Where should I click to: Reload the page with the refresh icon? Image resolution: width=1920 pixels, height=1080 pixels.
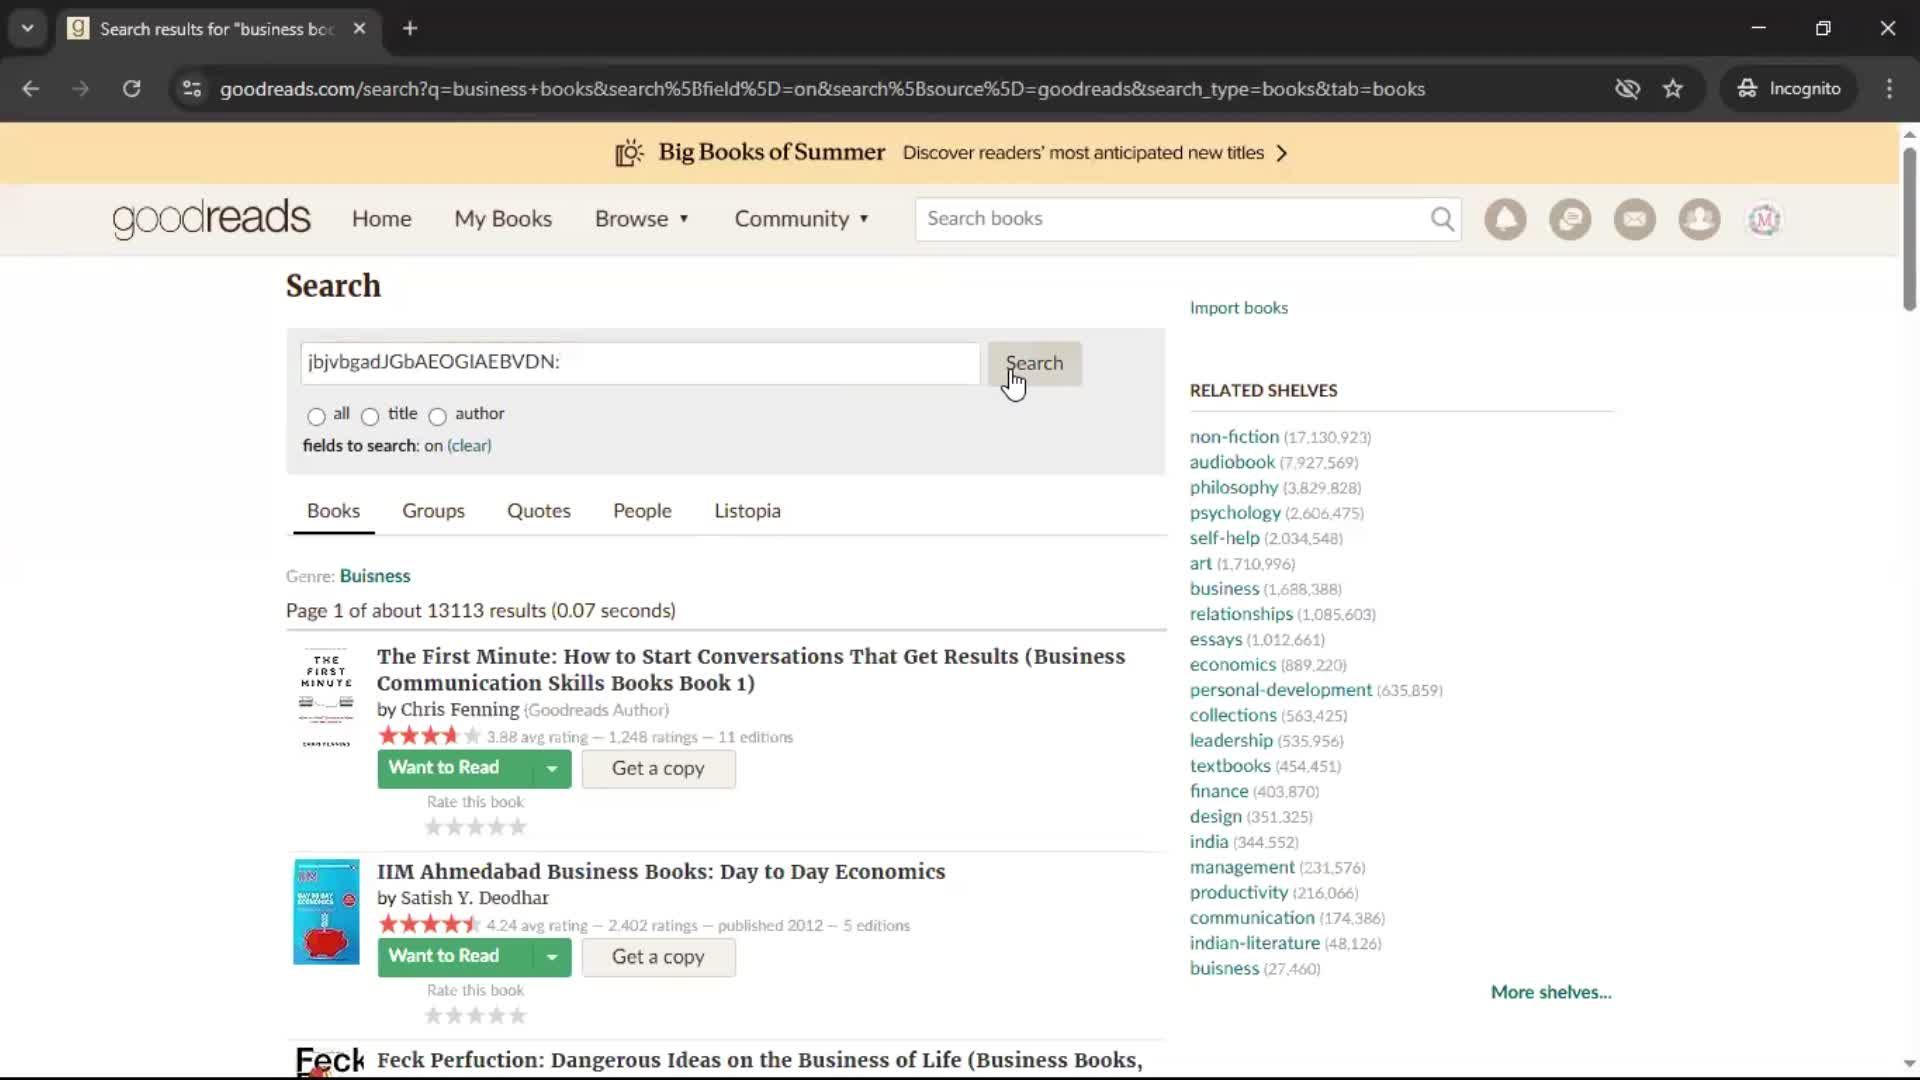pos(131,89)
